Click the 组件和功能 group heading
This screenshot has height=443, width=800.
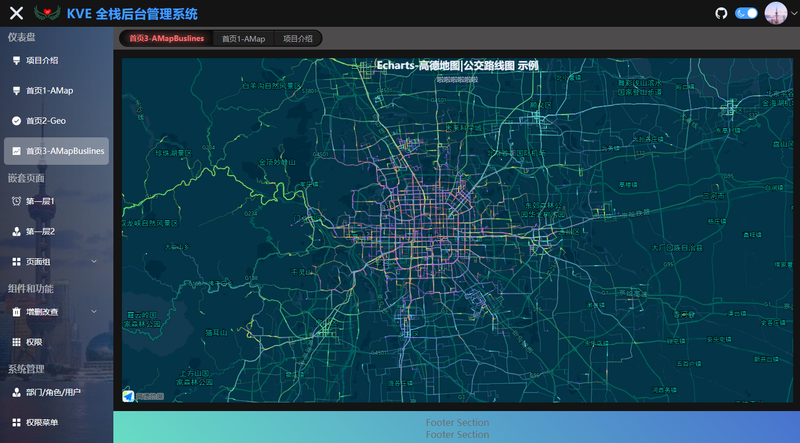pos(31,288)
